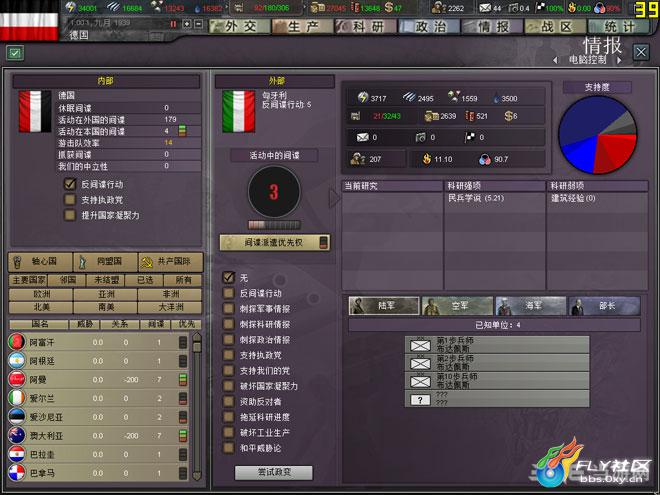
Task: Filter countries by 大洋洲
Action: 170,307
